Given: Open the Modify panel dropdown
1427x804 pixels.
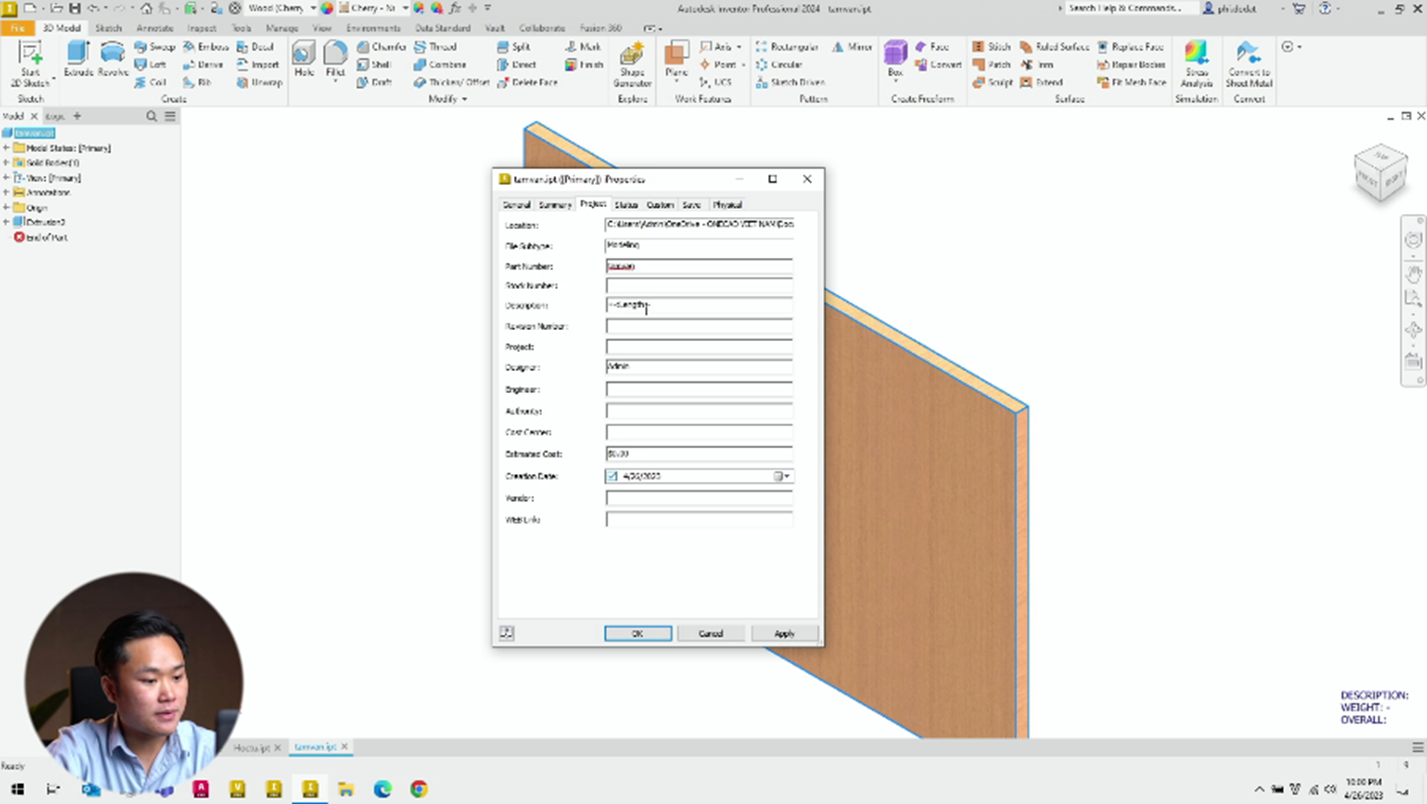Looking at the screenshot, I should pos(447,99).
